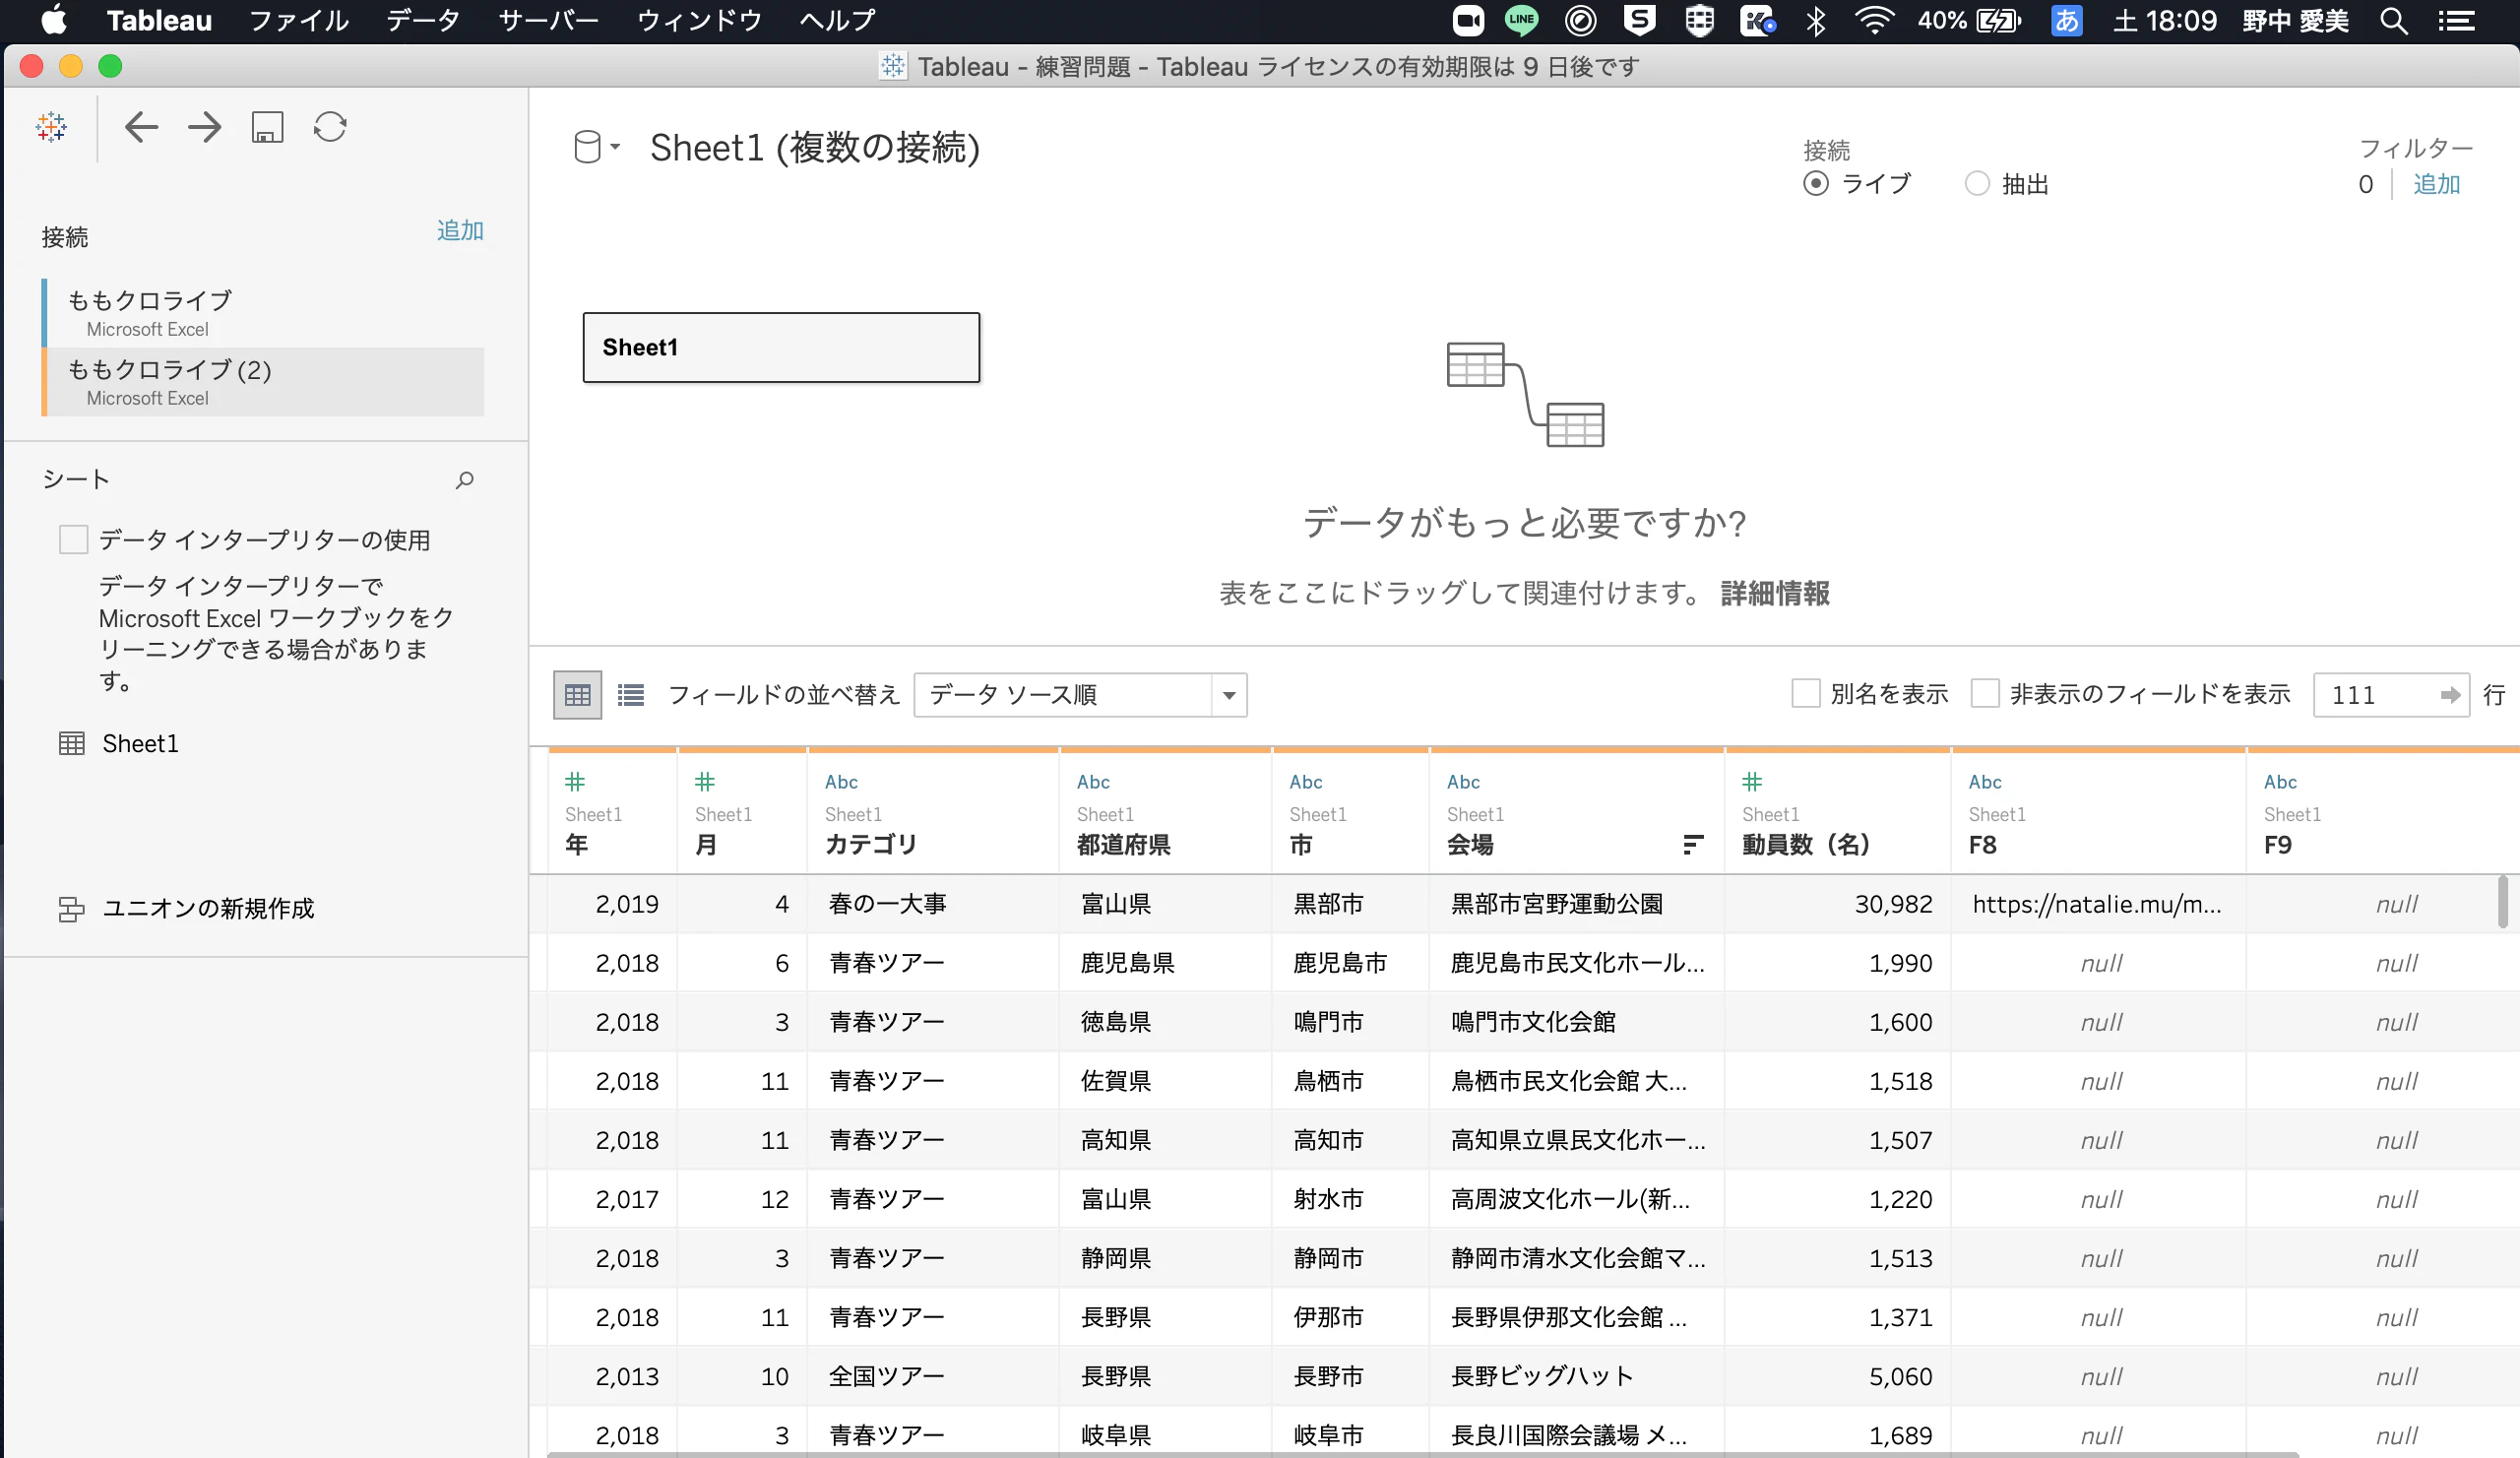Select ももクロライブ (2) connection
Image resolution: width=2520 pixels, height=1458 pixels.
point(263,382)
